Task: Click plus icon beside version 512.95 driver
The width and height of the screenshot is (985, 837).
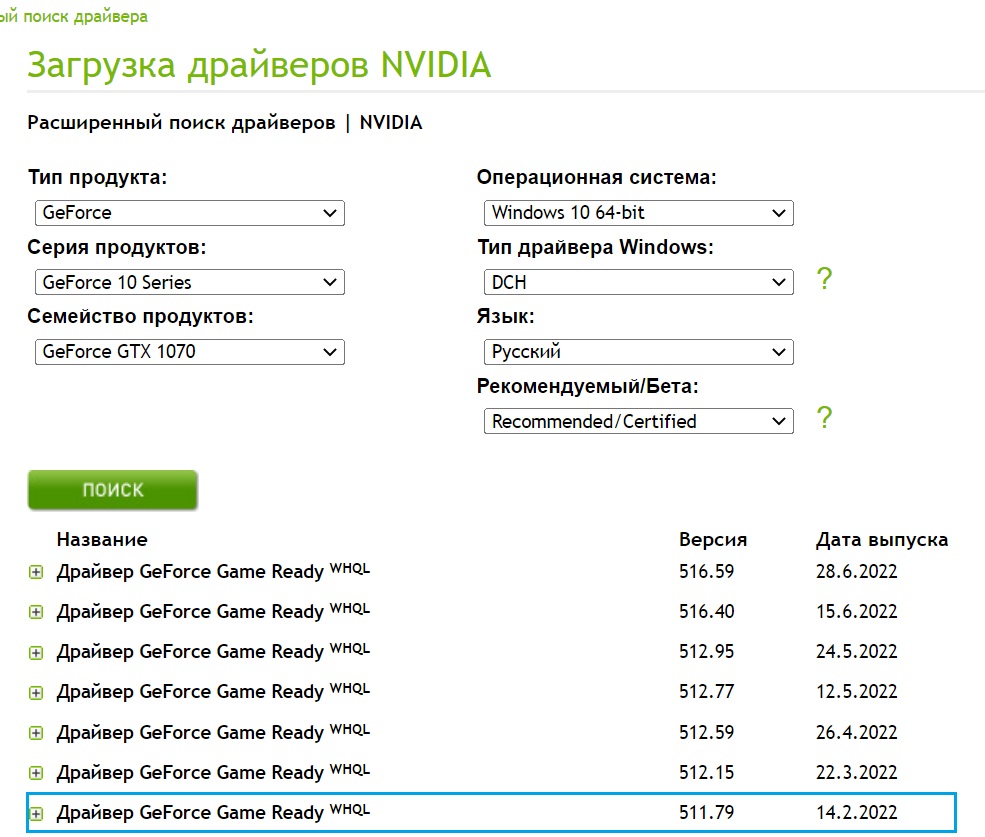Action: (x=36, y=653)
